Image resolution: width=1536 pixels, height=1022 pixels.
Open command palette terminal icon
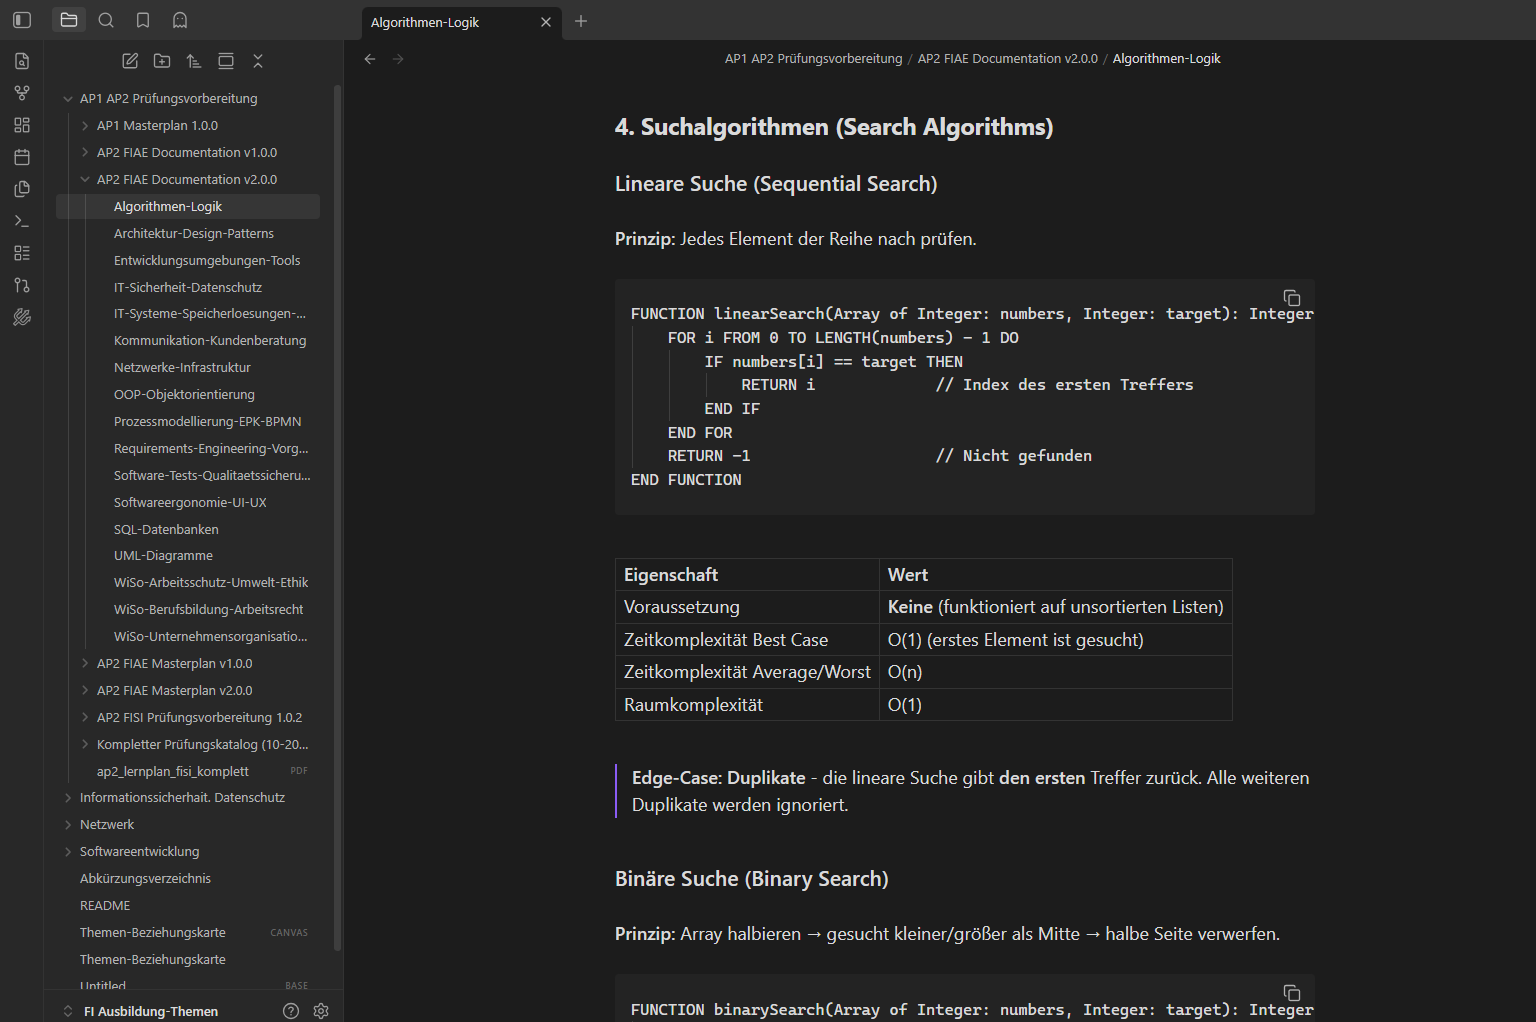(22, 221)
